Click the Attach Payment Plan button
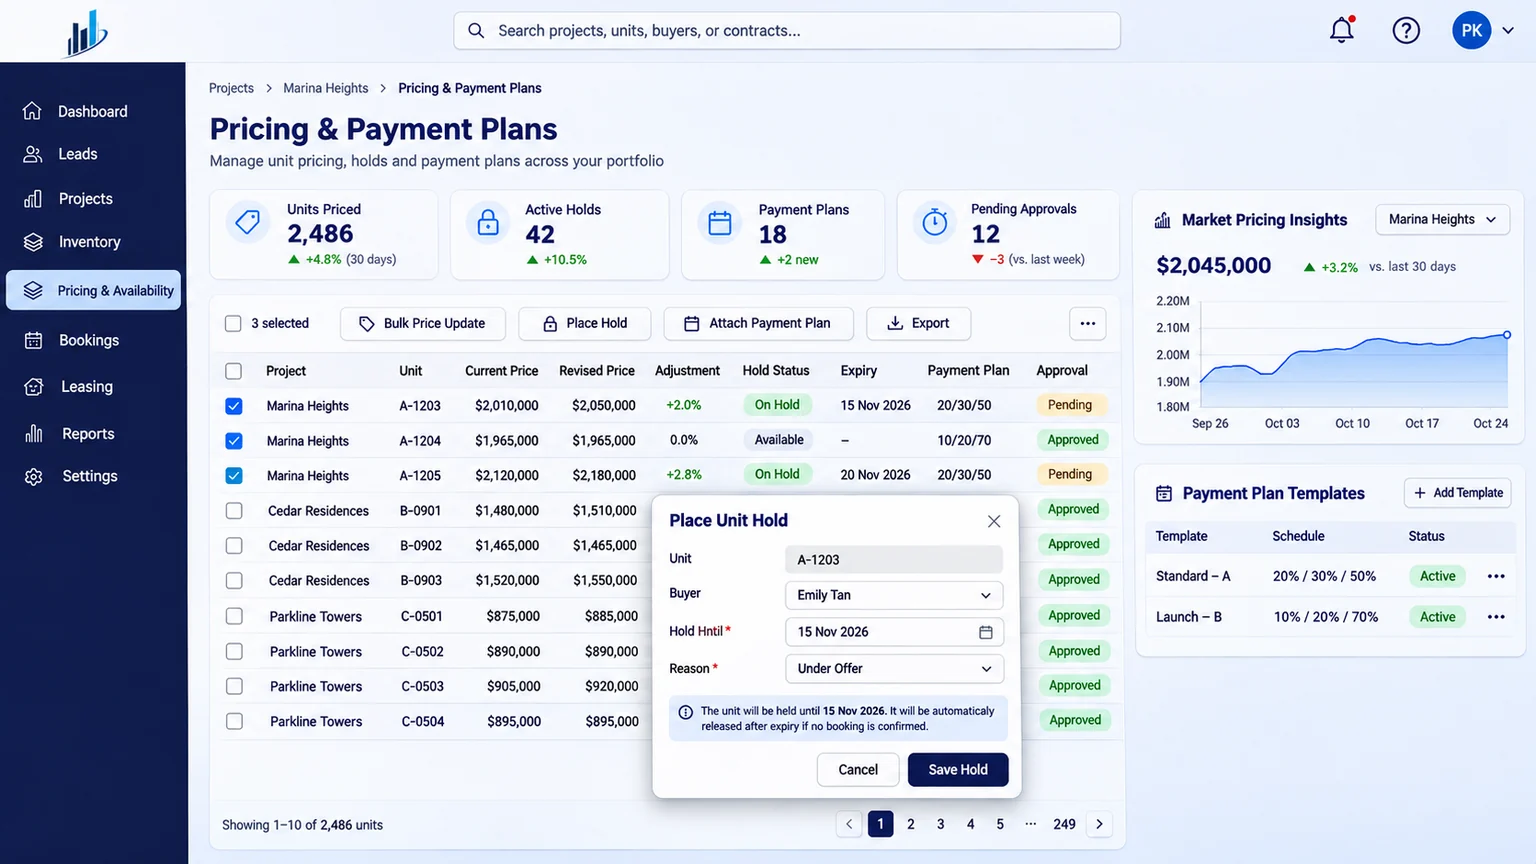The image size is (1536, 864). point(758,323)
